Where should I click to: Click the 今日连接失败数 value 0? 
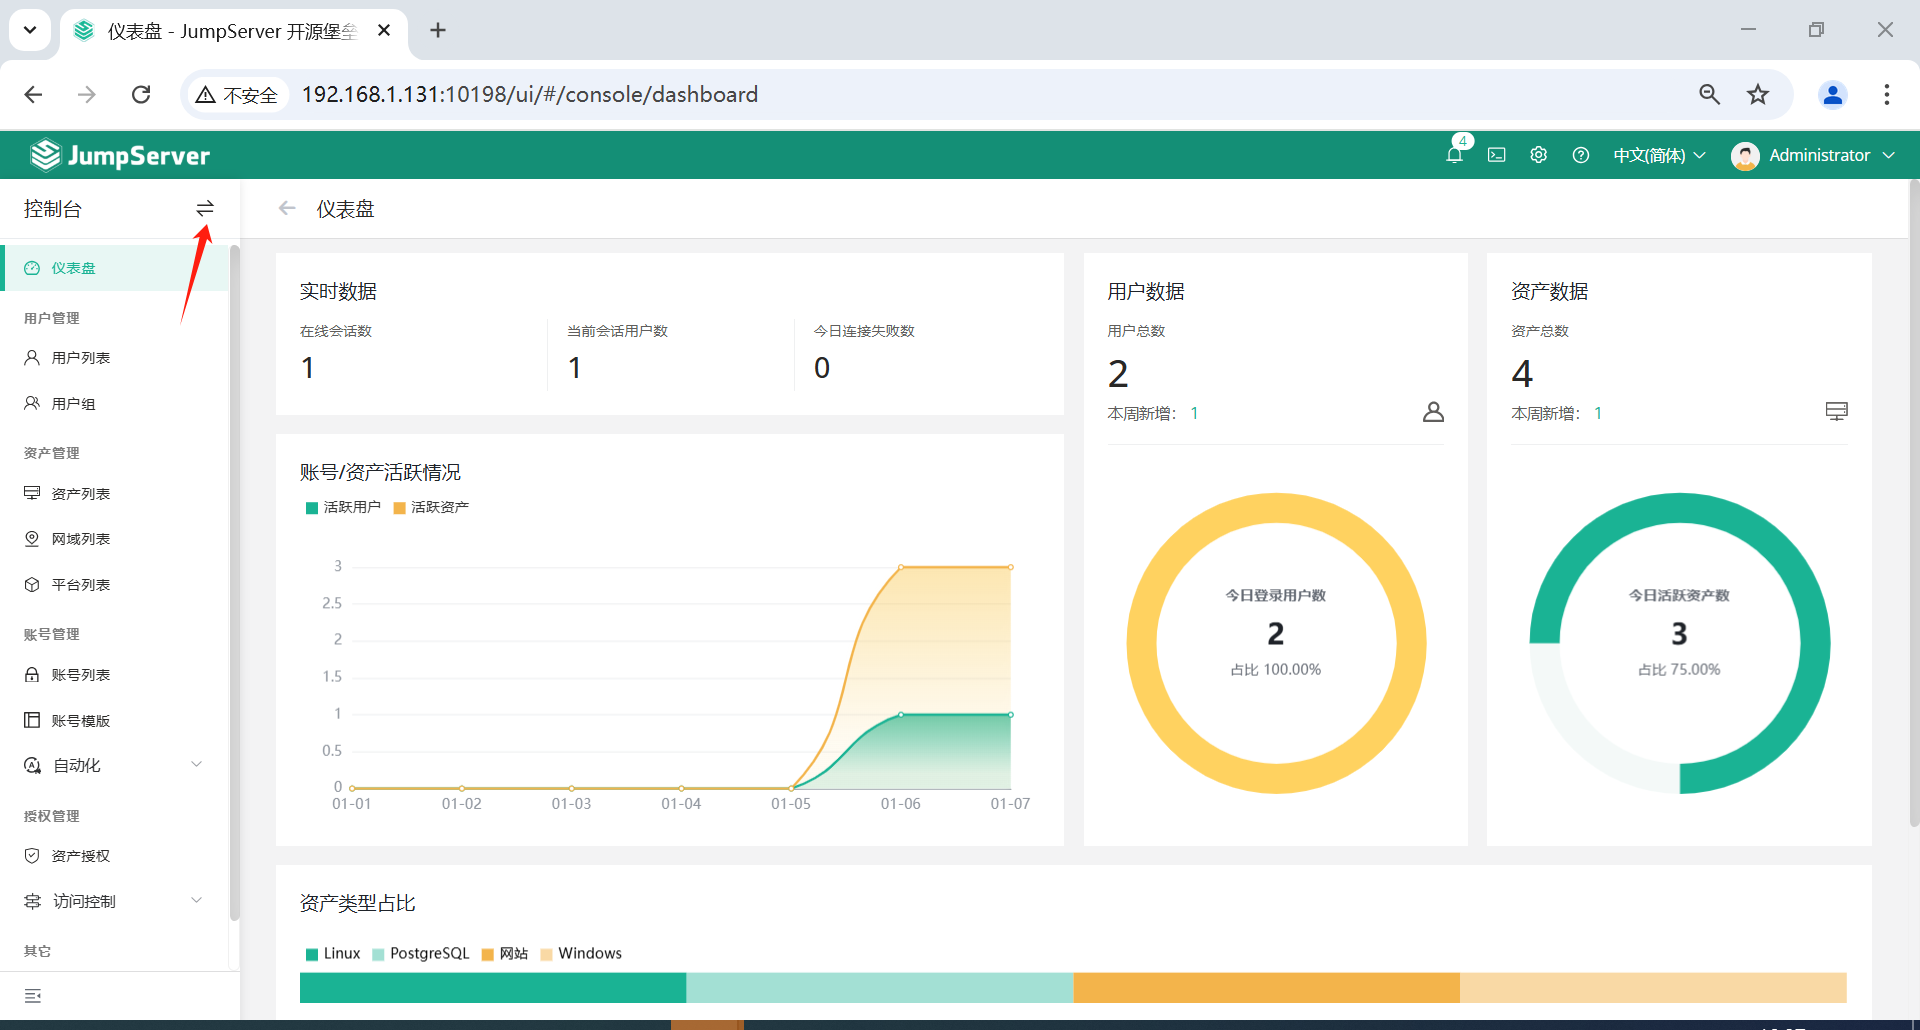click(x=822, y=368)
